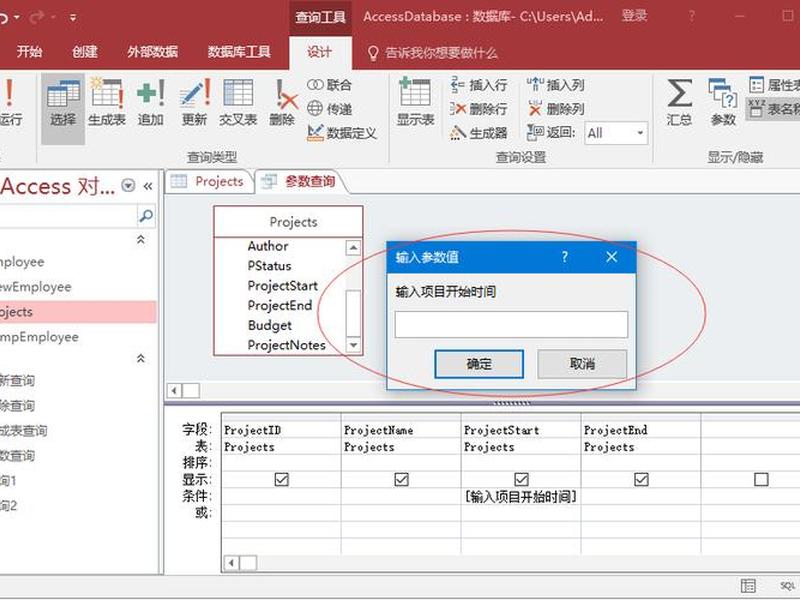Image resolution: width=800 pixels, height=600 pixels.
Task: Open the Design (设计) ribbon tab
Action: 320,52
